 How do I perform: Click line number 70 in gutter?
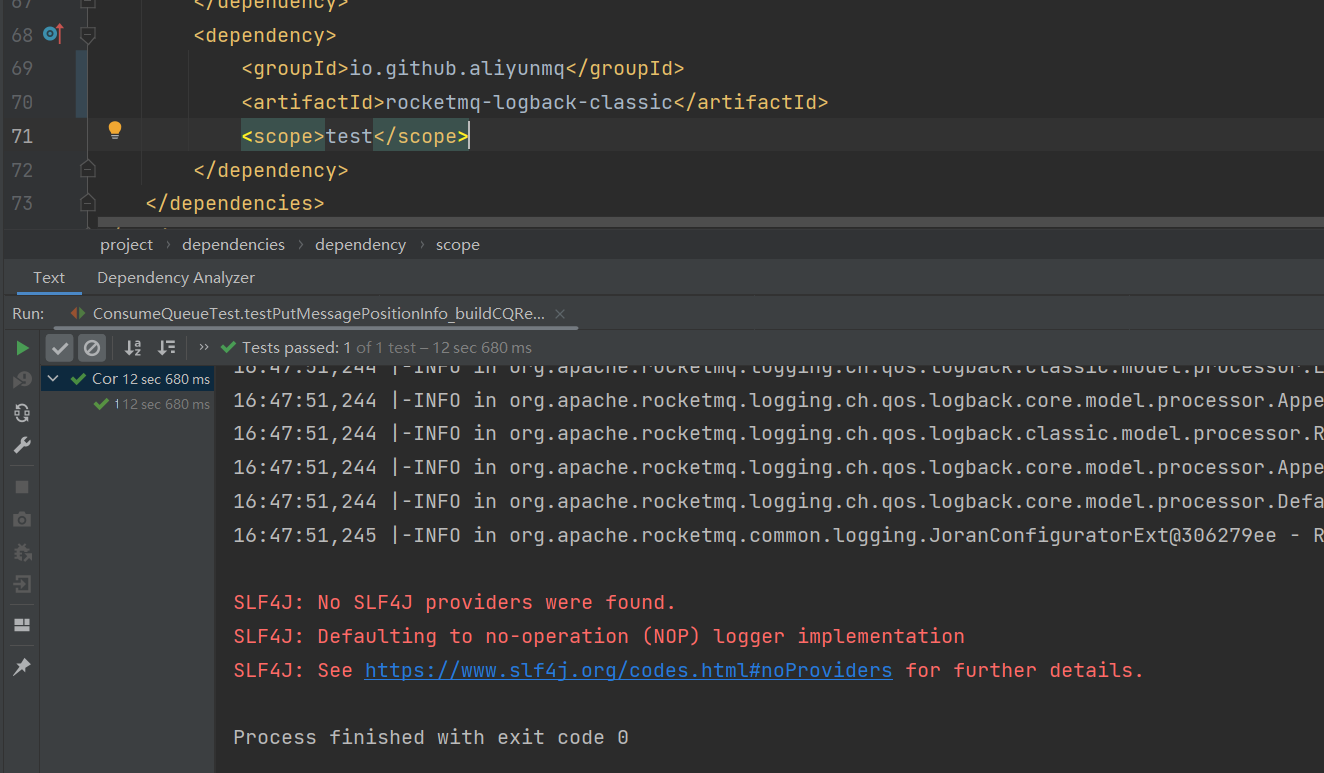click(x=22, y=102)
